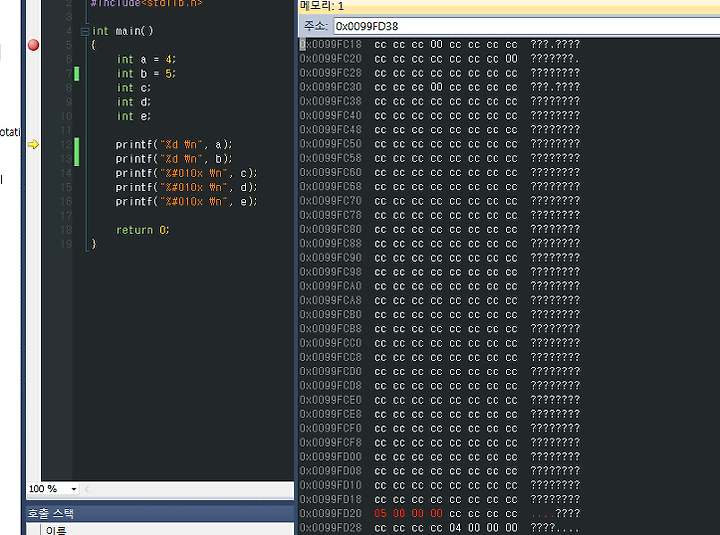The image size is (720, 535).
Task: Click the printf statement printing variable c
Action: 186,173
